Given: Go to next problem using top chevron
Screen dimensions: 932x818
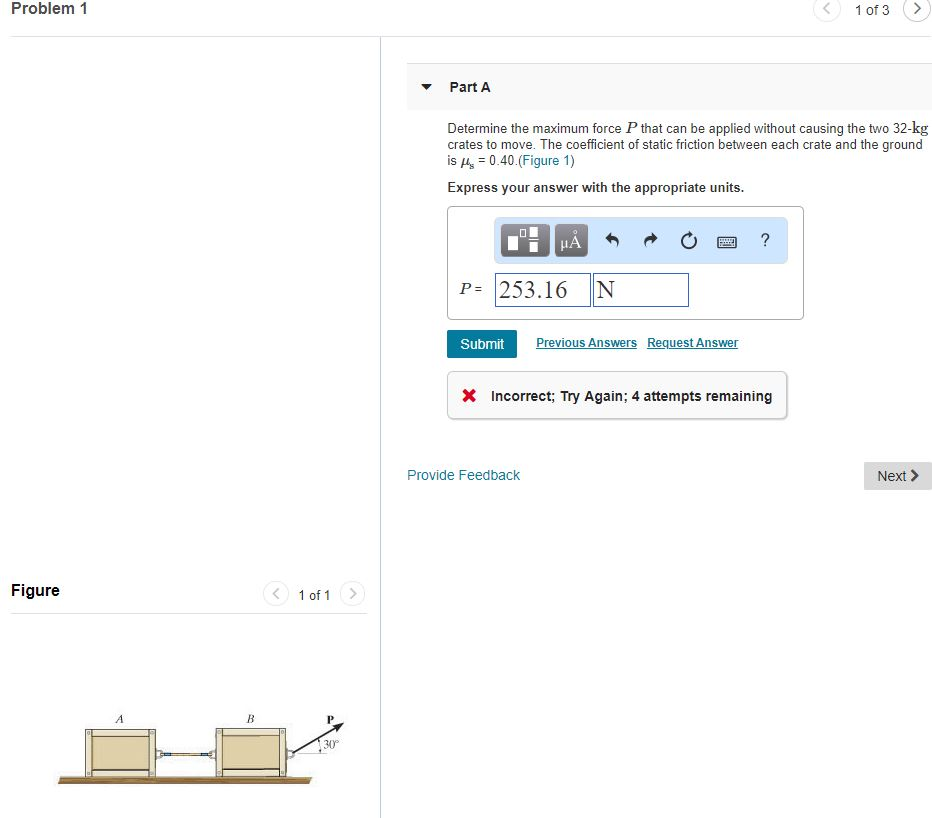Looking at the screenshot, I should (917, 9).
